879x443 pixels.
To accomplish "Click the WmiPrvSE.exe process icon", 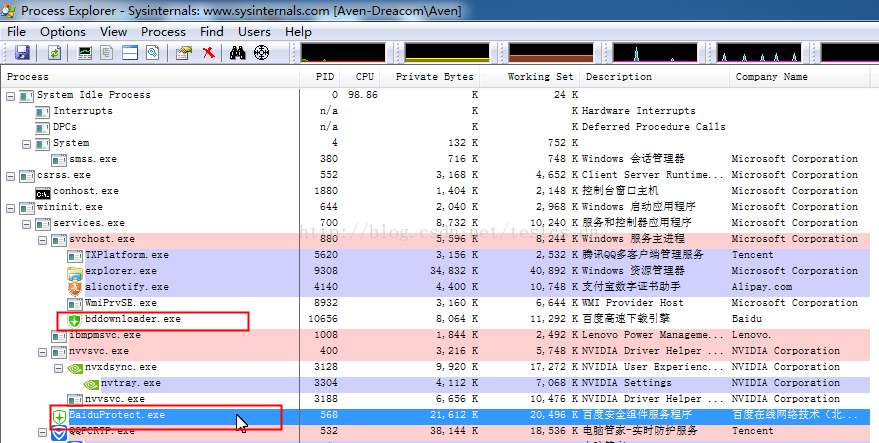I will (75, 304).
